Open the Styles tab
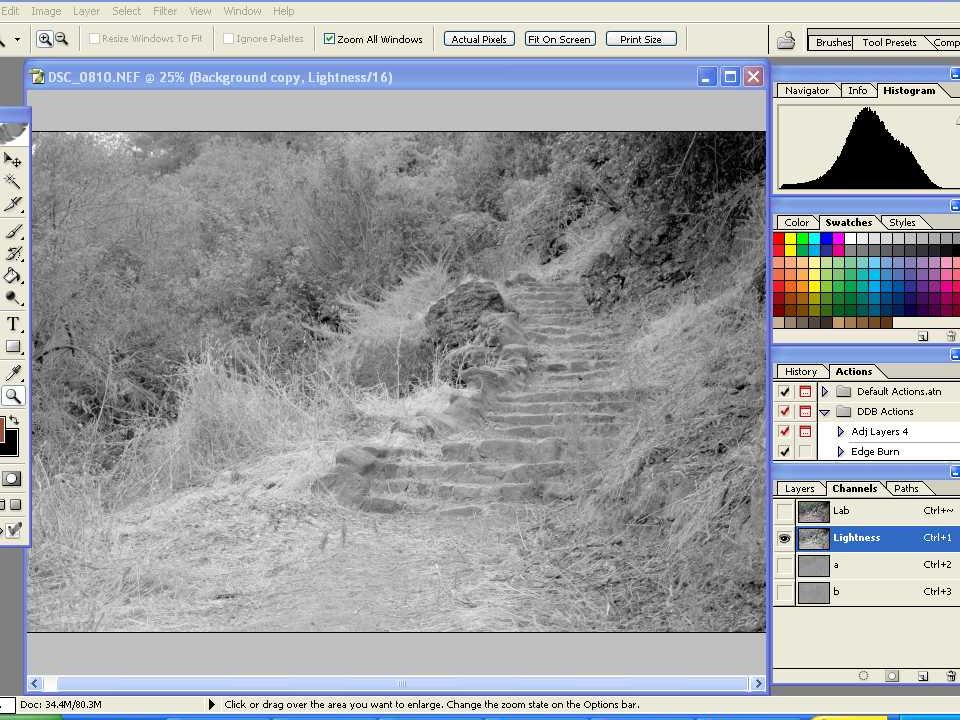 tap(902, 223)
